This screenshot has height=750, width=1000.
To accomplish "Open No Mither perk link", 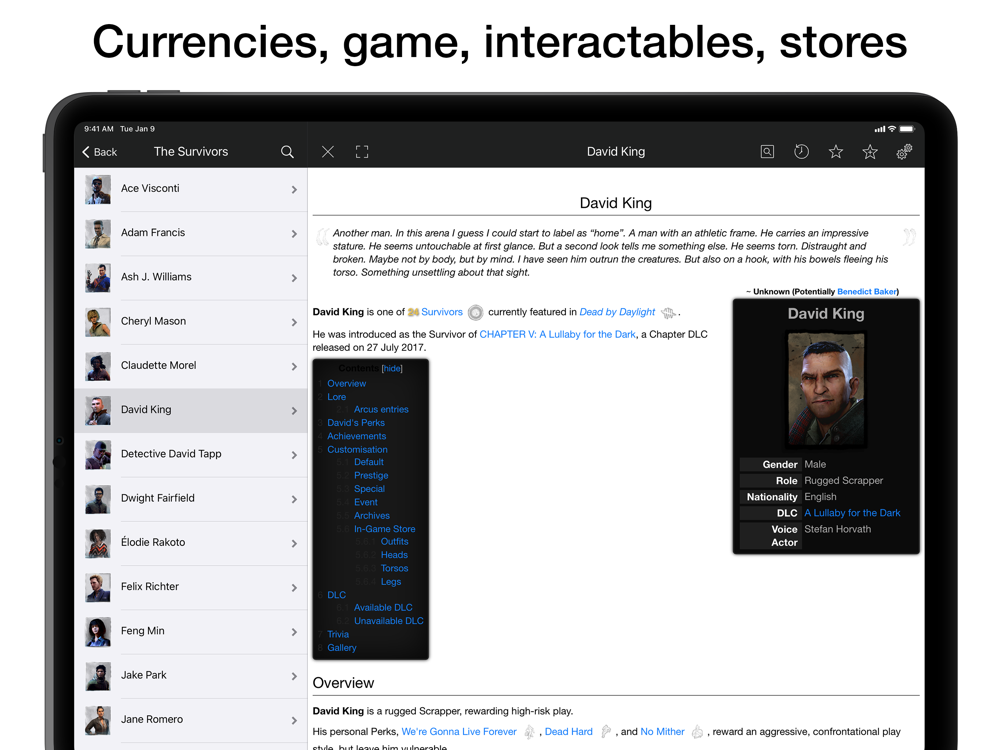I will click(x=663, y=732).
